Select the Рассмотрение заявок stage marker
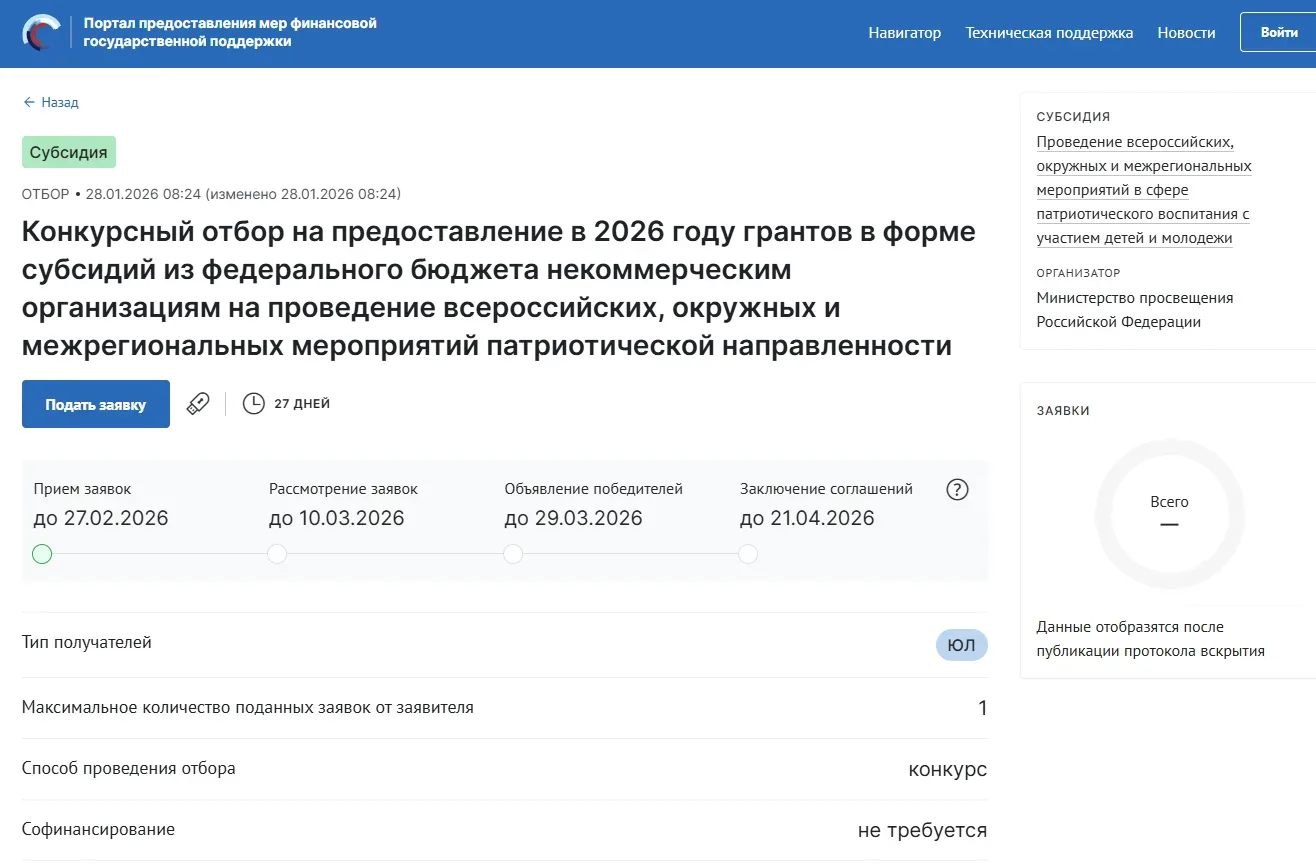 [x=277, y=554]
